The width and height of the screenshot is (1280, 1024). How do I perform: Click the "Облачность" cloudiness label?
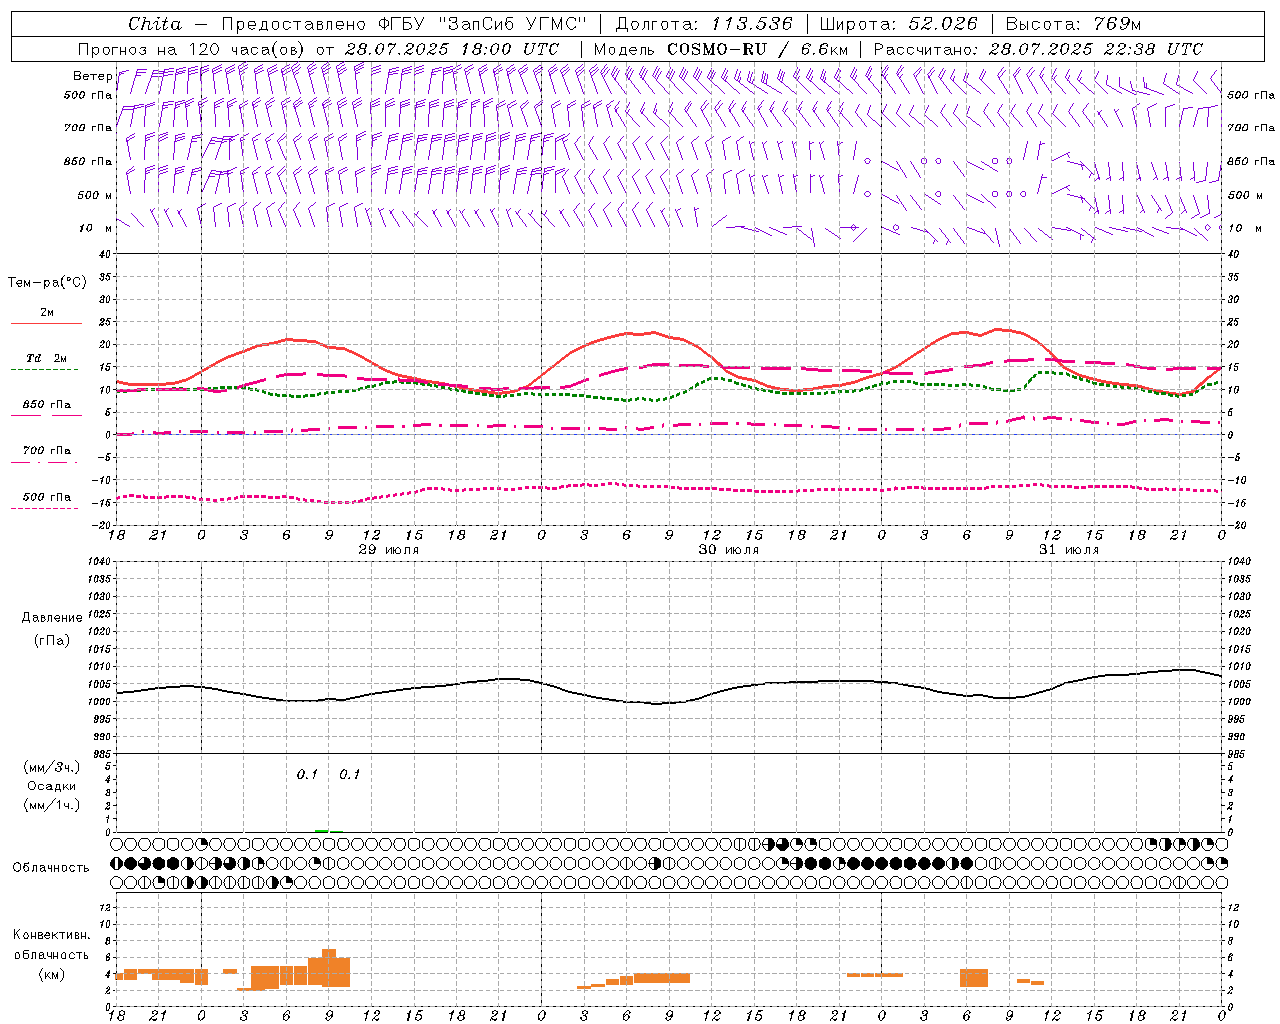pos(51,867)
